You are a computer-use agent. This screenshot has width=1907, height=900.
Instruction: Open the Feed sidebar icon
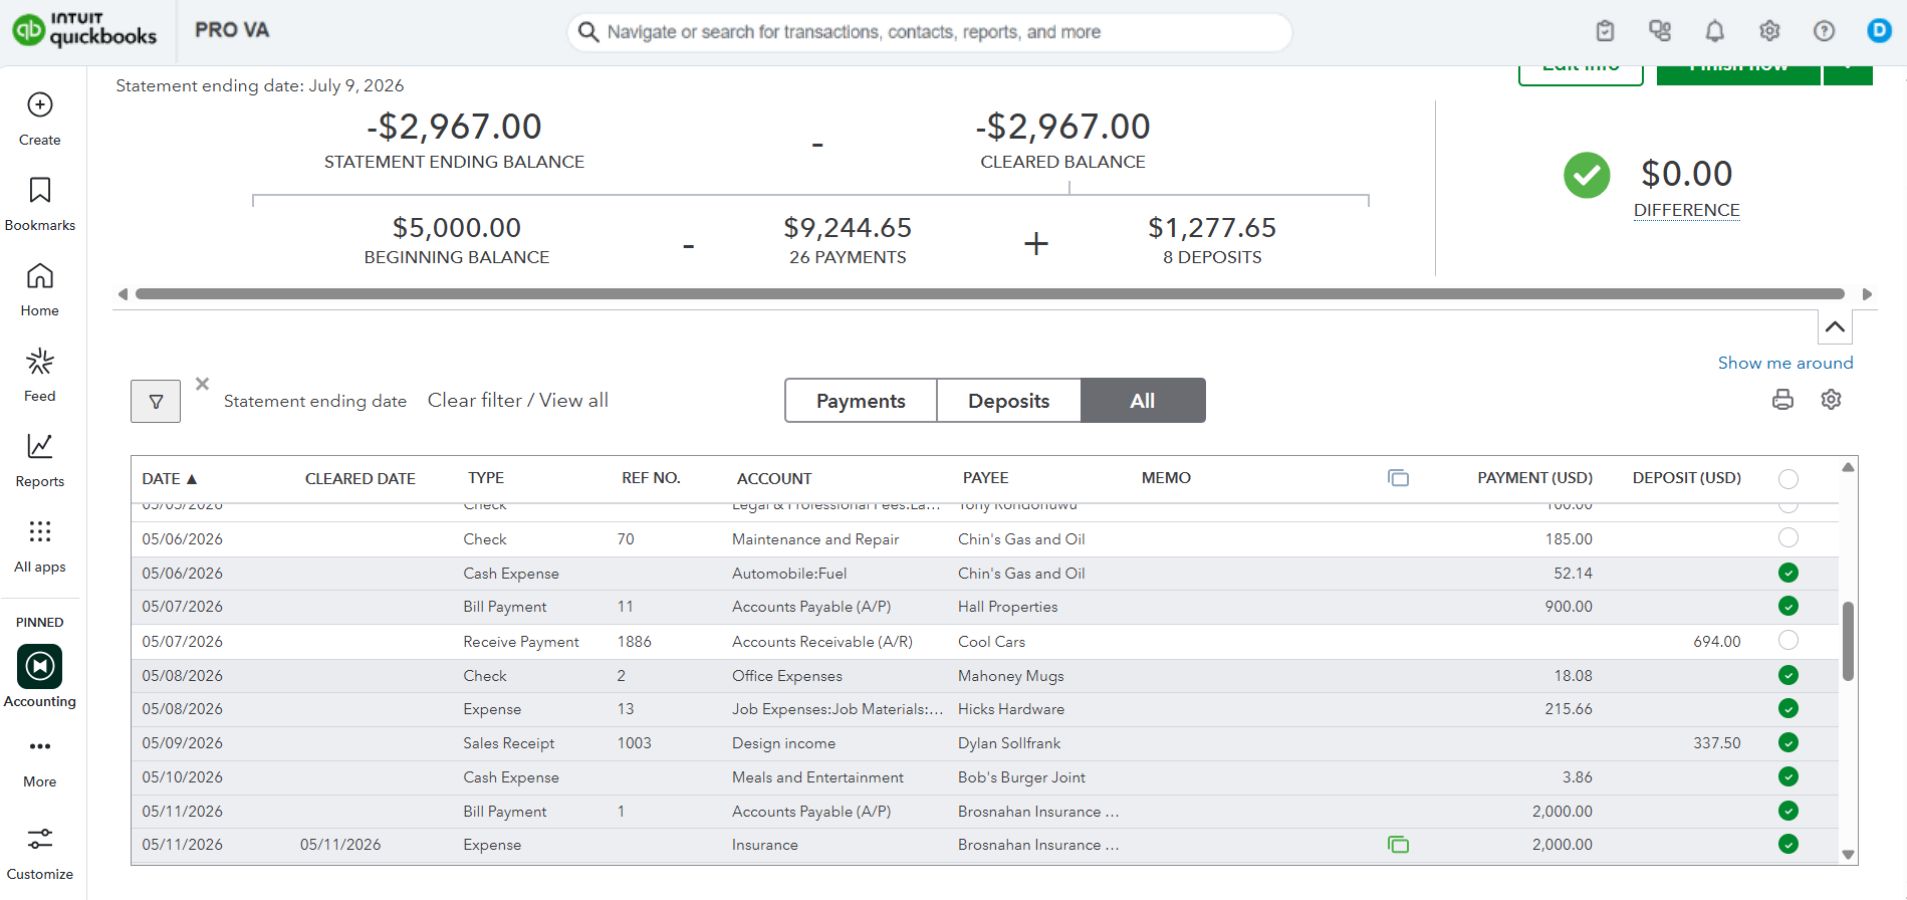[40, 375]
